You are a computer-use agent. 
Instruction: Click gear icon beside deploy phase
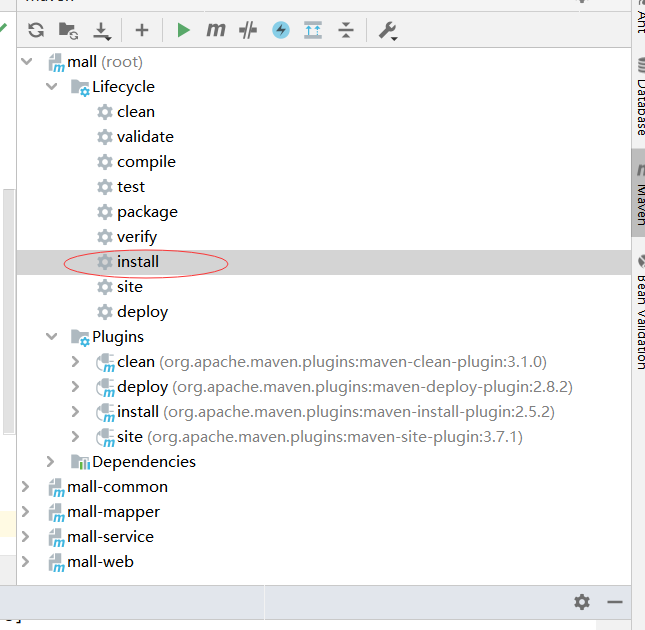click(x=104, y=312)
